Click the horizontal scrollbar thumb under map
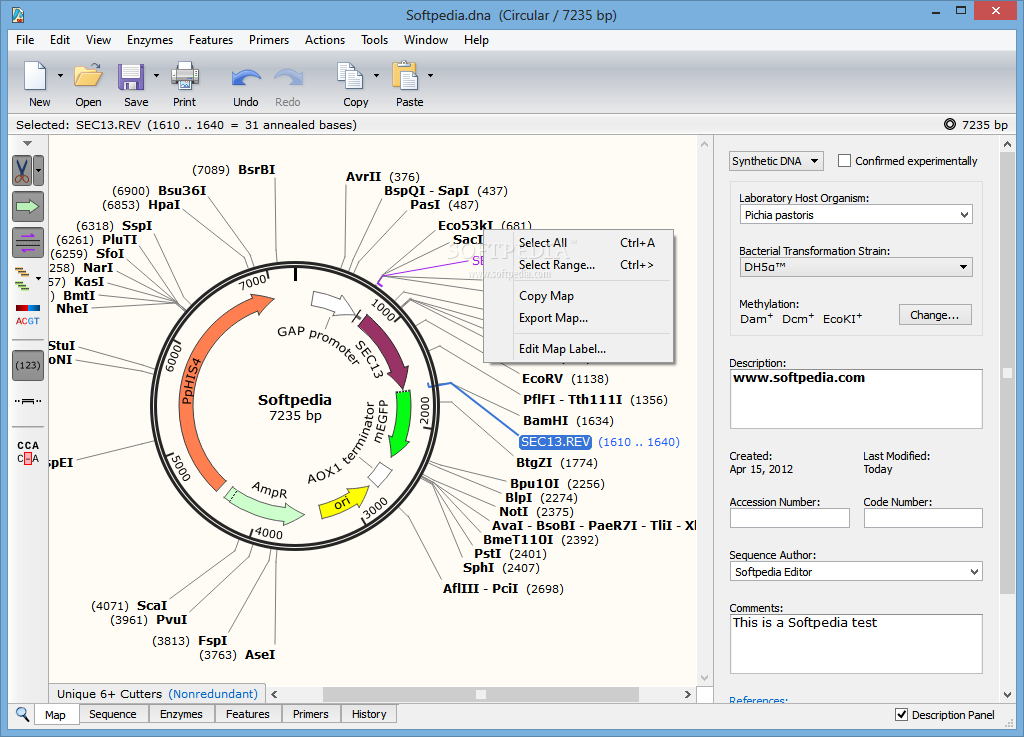 point(481,695)
